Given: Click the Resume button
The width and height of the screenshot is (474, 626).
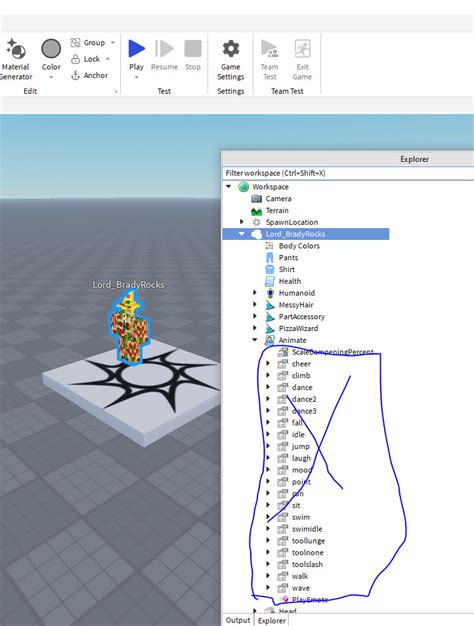Looking at the screenshot, I should coord(164,55).
